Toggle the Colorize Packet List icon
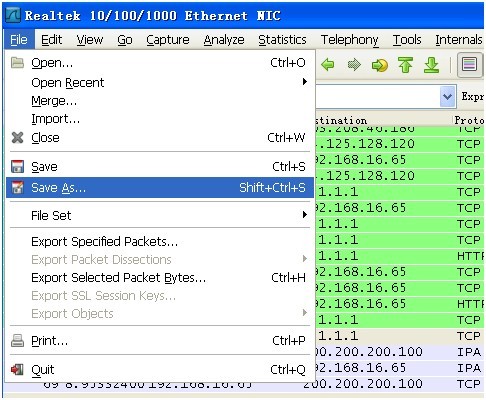Image resolution: width=486 pixels, height=400 pixels. 469,64
